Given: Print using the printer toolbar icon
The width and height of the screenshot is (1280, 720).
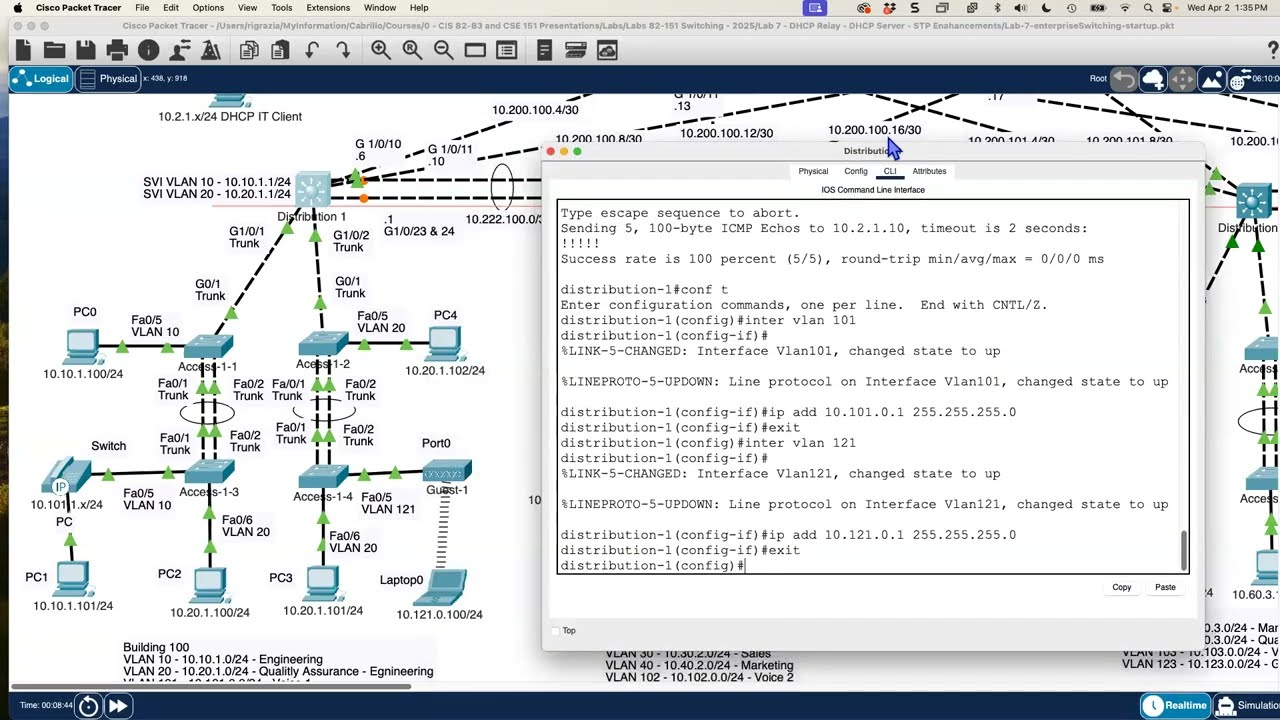Looking at the screenshot, I should click(x=117, y=49).
